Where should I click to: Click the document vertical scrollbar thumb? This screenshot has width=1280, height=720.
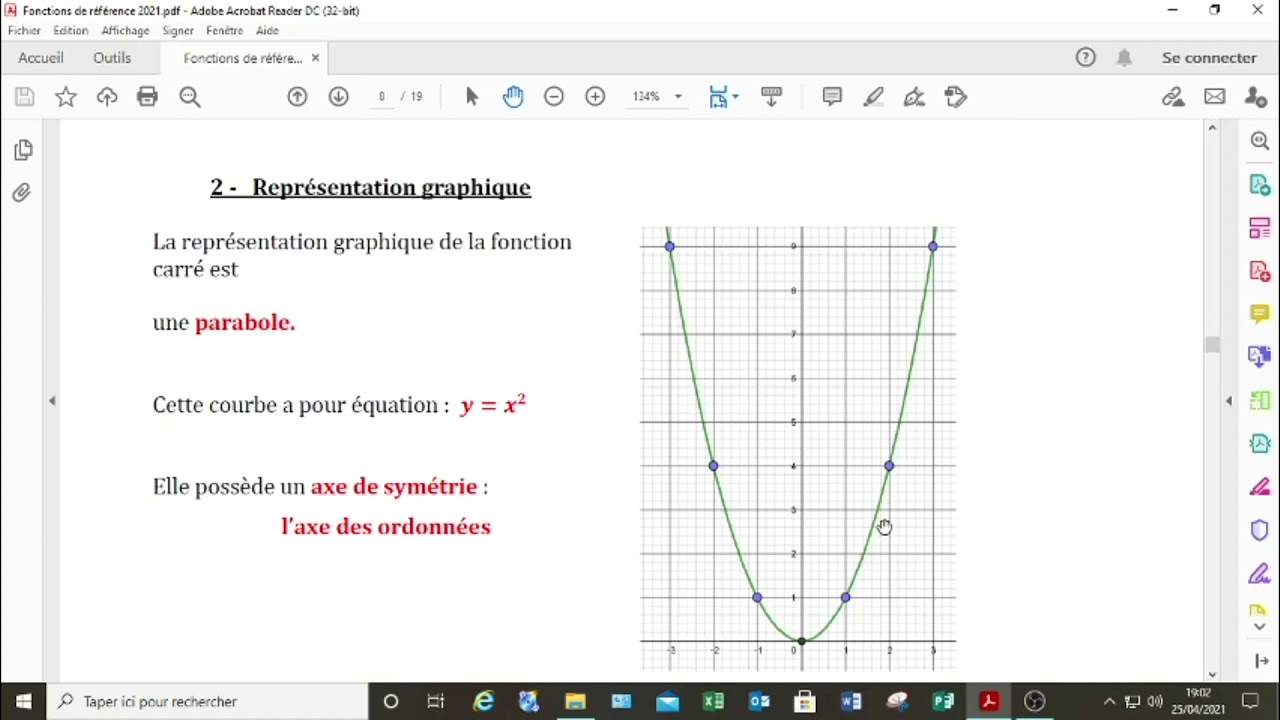click(x=1213, y=345)
